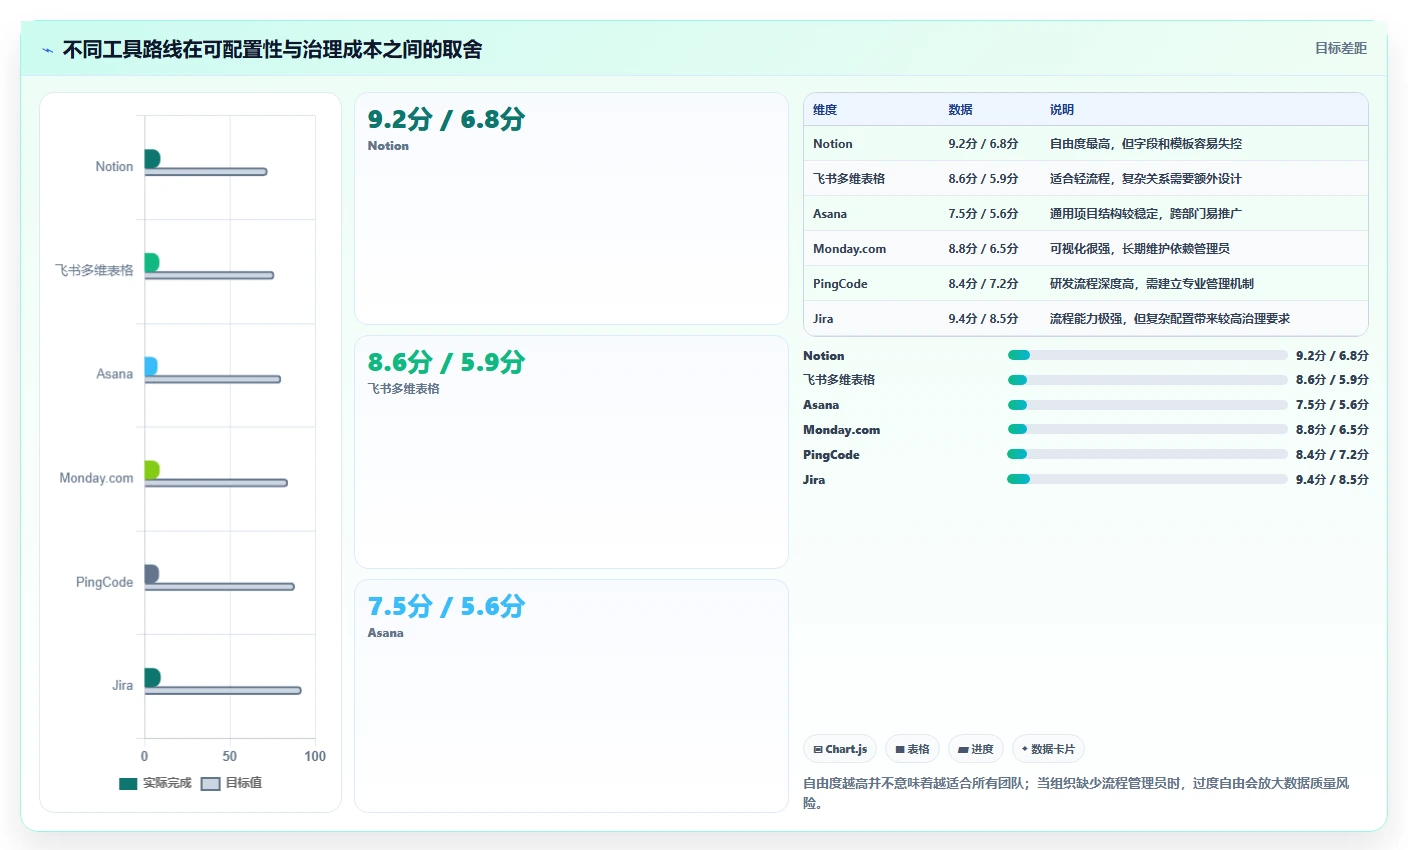Click the Asana progress bar

[x=1148, y=405]
